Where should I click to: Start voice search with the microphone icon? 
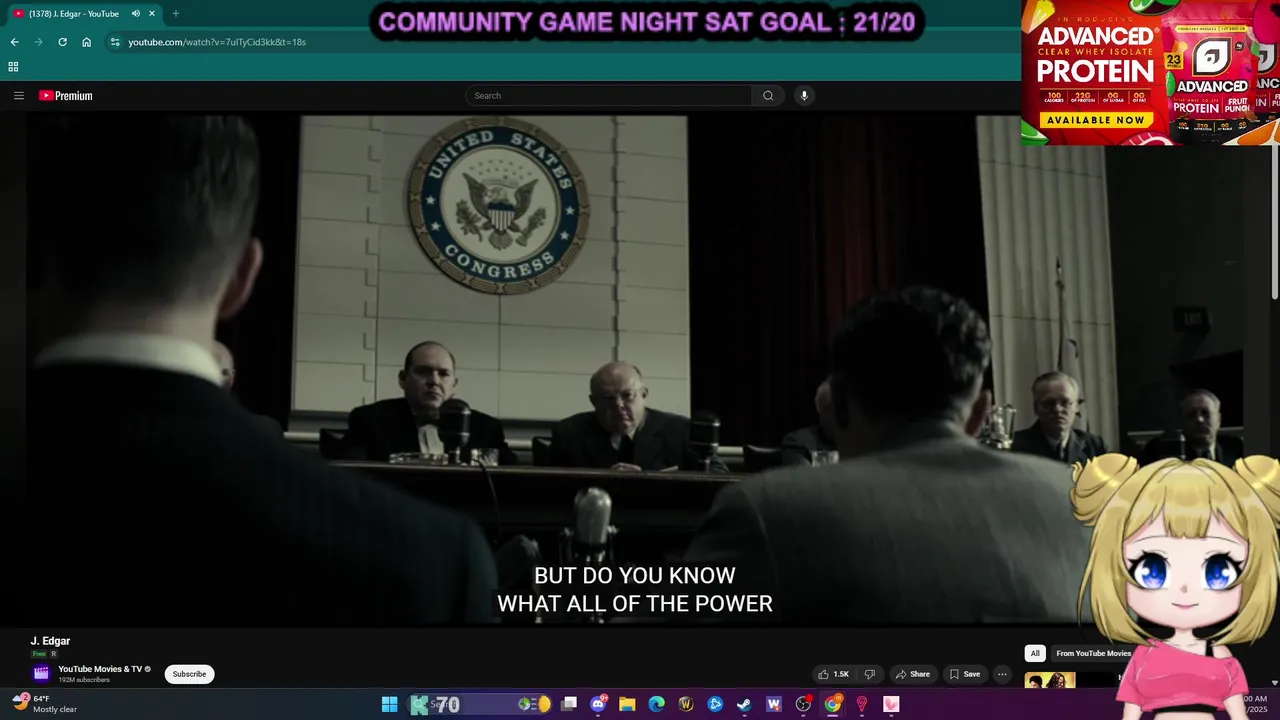click(803, 96)
